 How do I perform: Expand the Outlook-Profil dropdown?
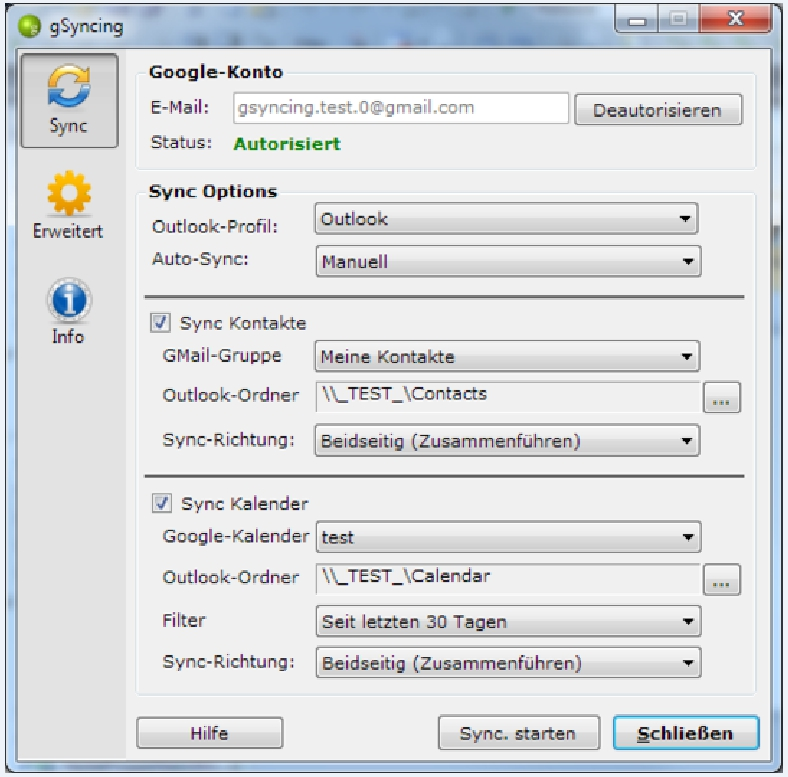(x=506, y=219)
